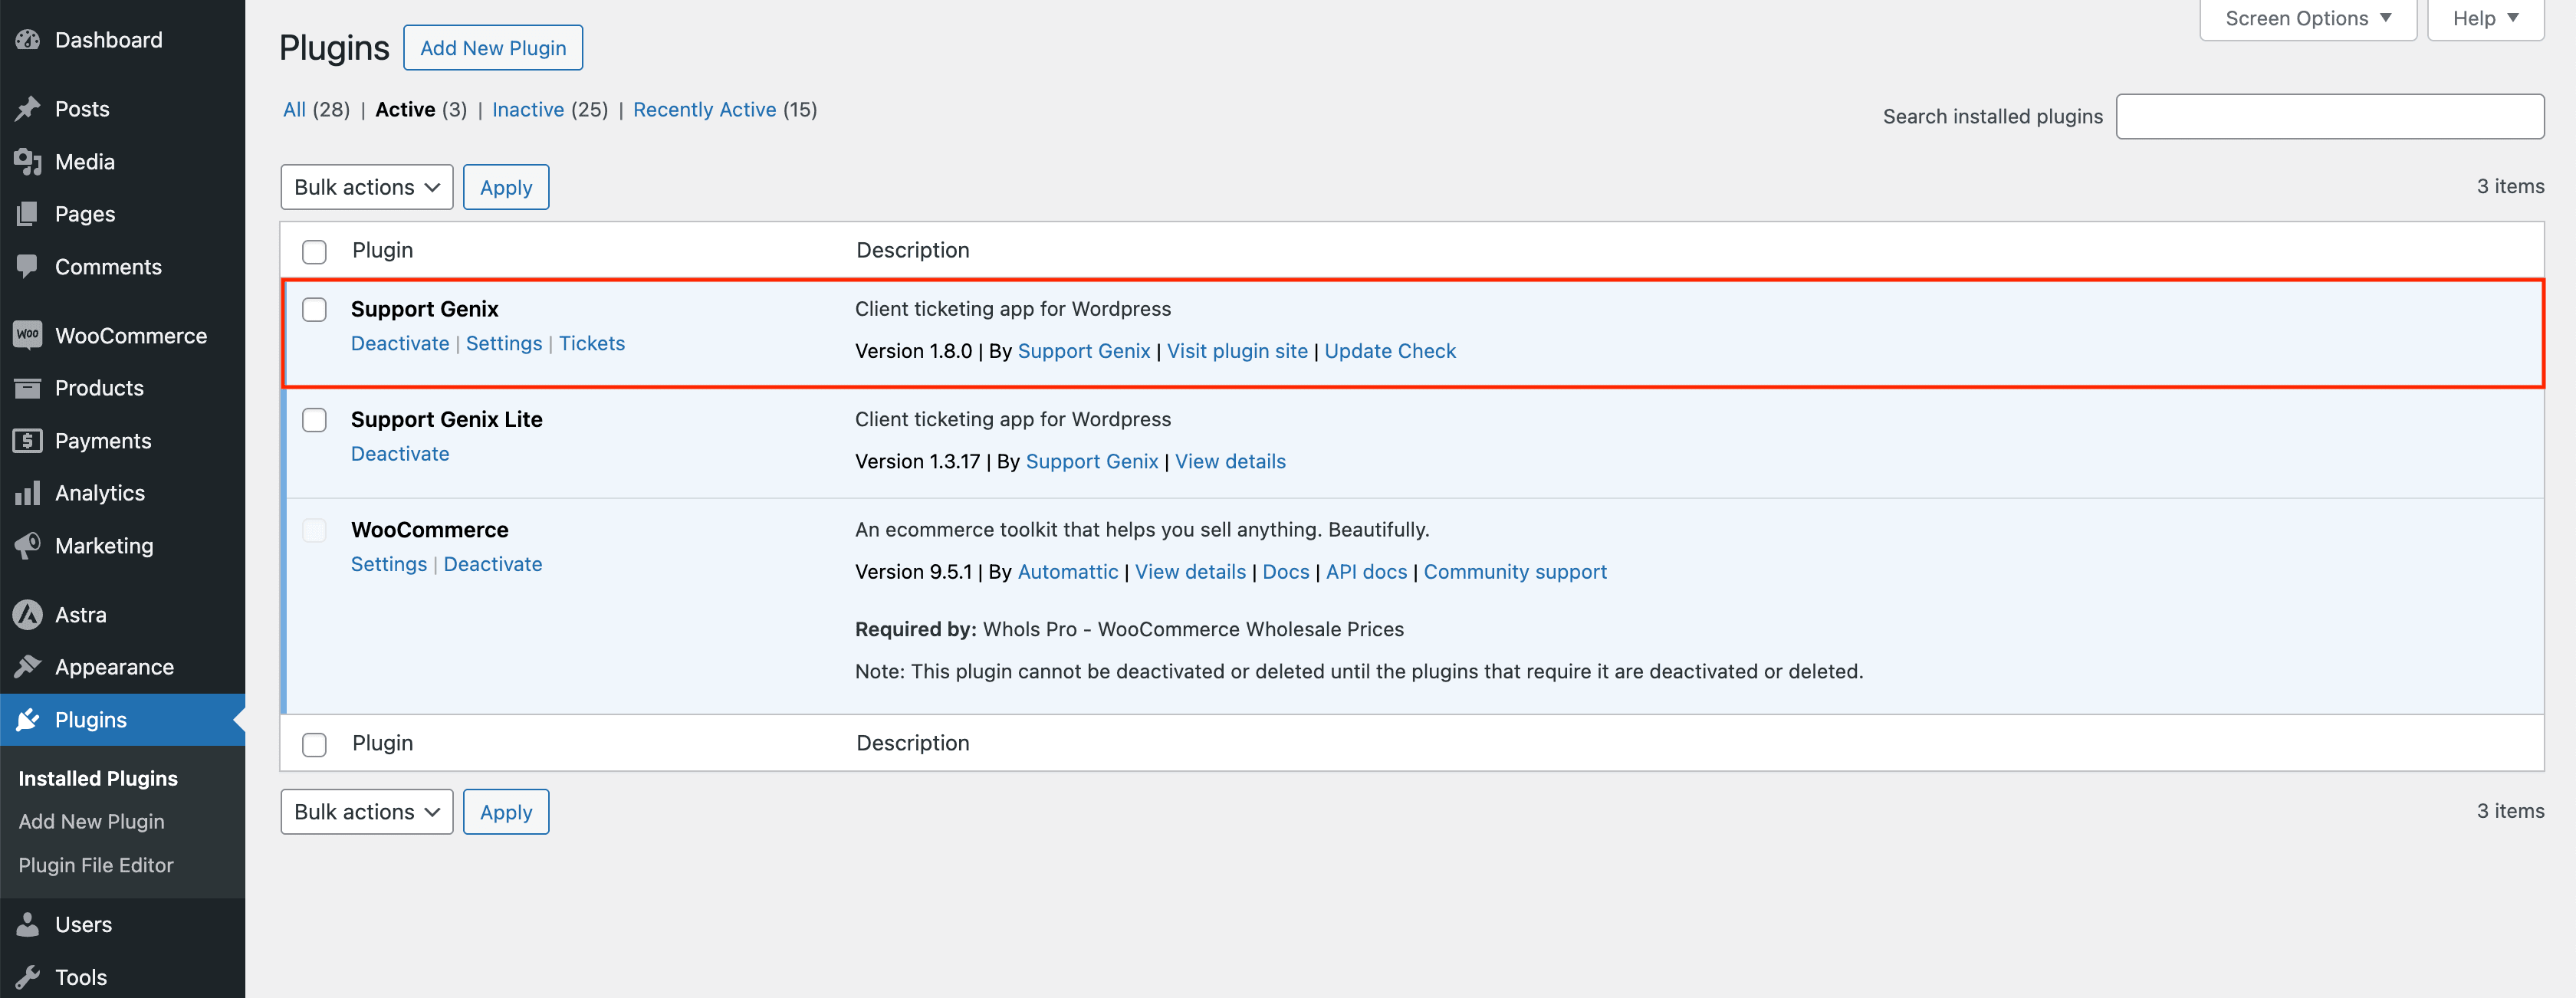Image resolution: width=2576 pixels, height=998 pixels.
Task: Open Installed Plugins from the sidebar submenu
Action: 97,777
